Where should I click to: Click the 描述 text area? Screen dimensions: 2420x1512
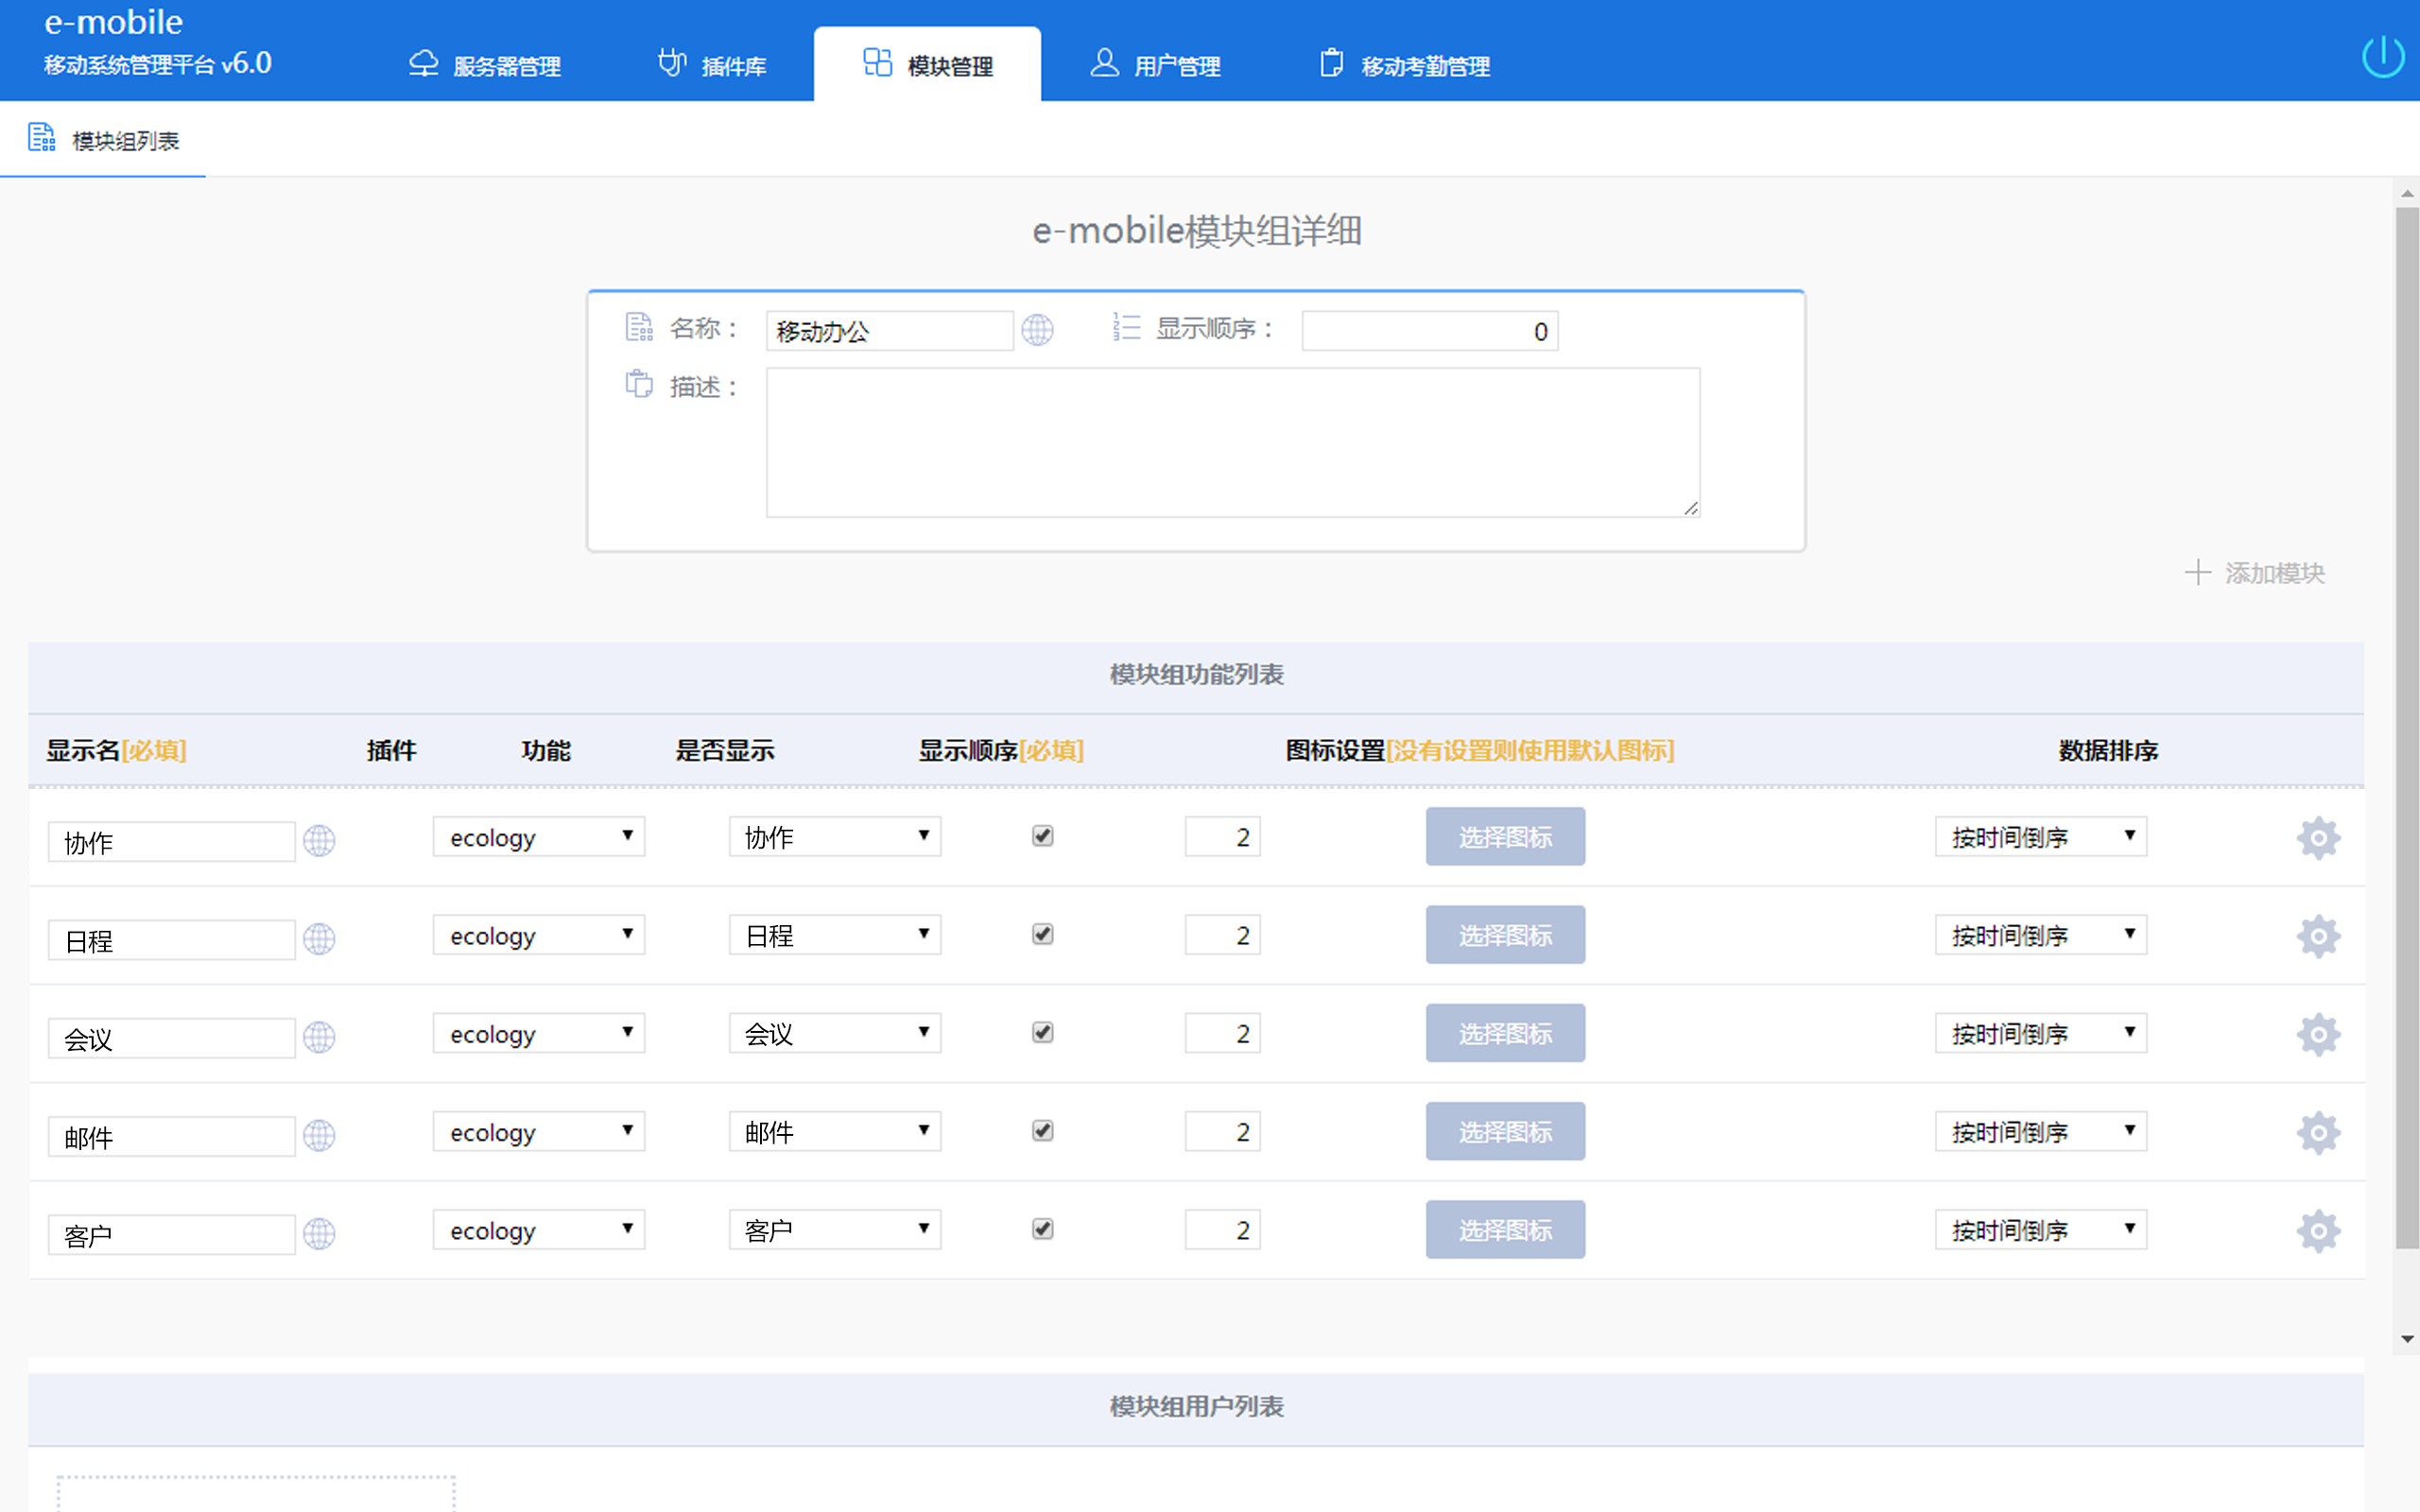click(1233, 442)
